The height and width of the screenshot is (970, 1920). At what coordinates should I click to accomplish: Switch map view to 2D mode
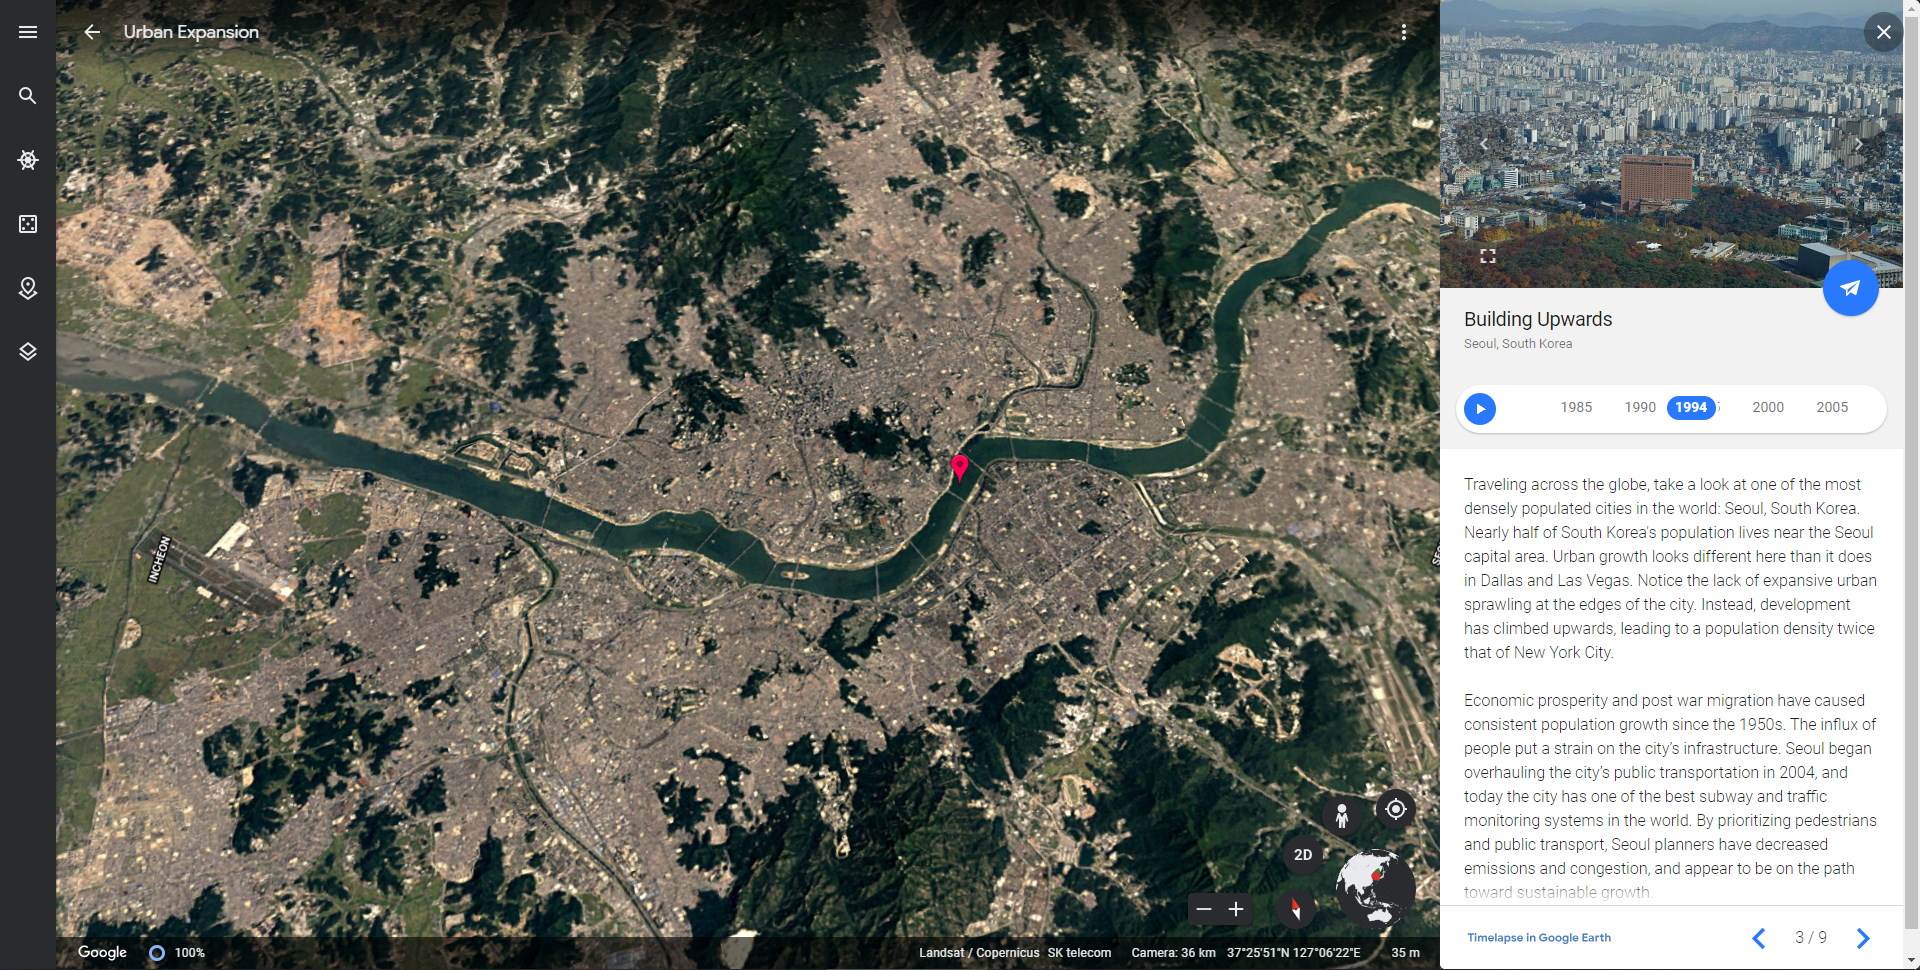(x=1303, y=854)
